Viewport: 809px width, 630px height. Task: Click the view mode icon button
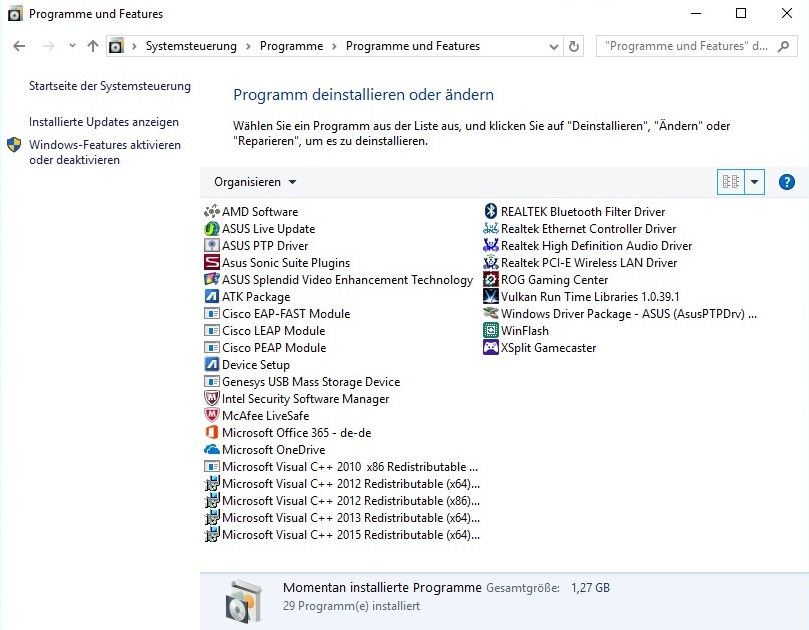click(731, 182)
